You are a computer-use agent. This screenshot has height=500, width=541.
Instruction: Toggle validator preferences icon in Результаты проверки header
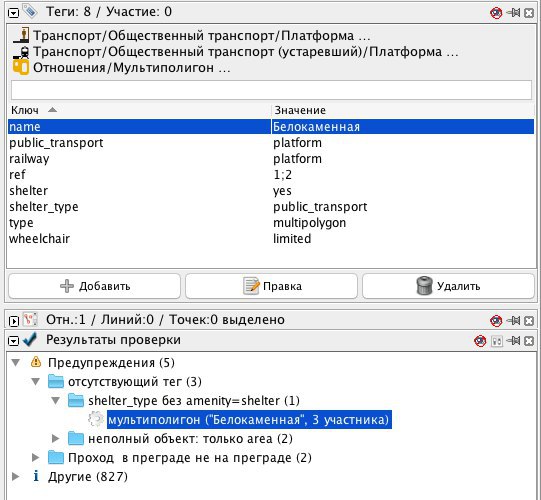point(497,341)
